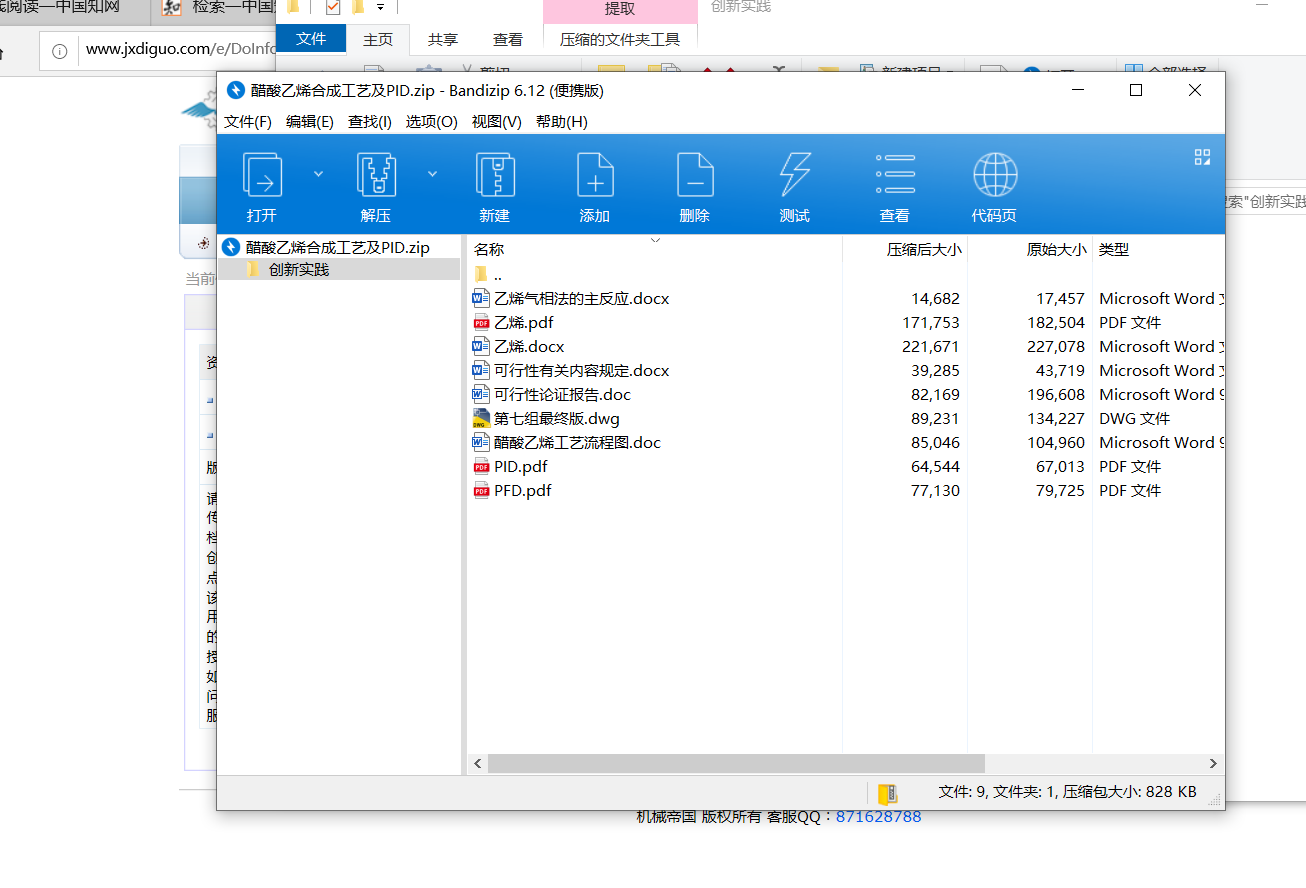Click the pink 提取 contextual tab in File Explorer
Screen dimensions: 1306x888
tap(620, 10)
